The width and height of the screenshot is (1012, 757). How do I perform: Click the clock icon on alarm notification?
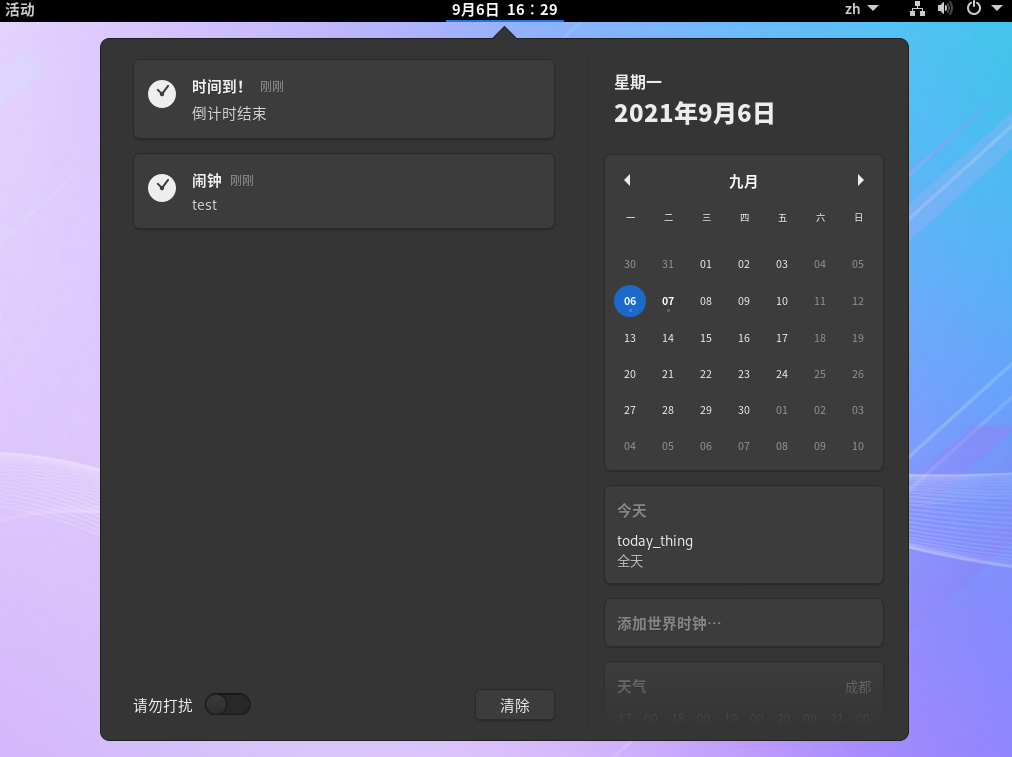coord(162,188)
